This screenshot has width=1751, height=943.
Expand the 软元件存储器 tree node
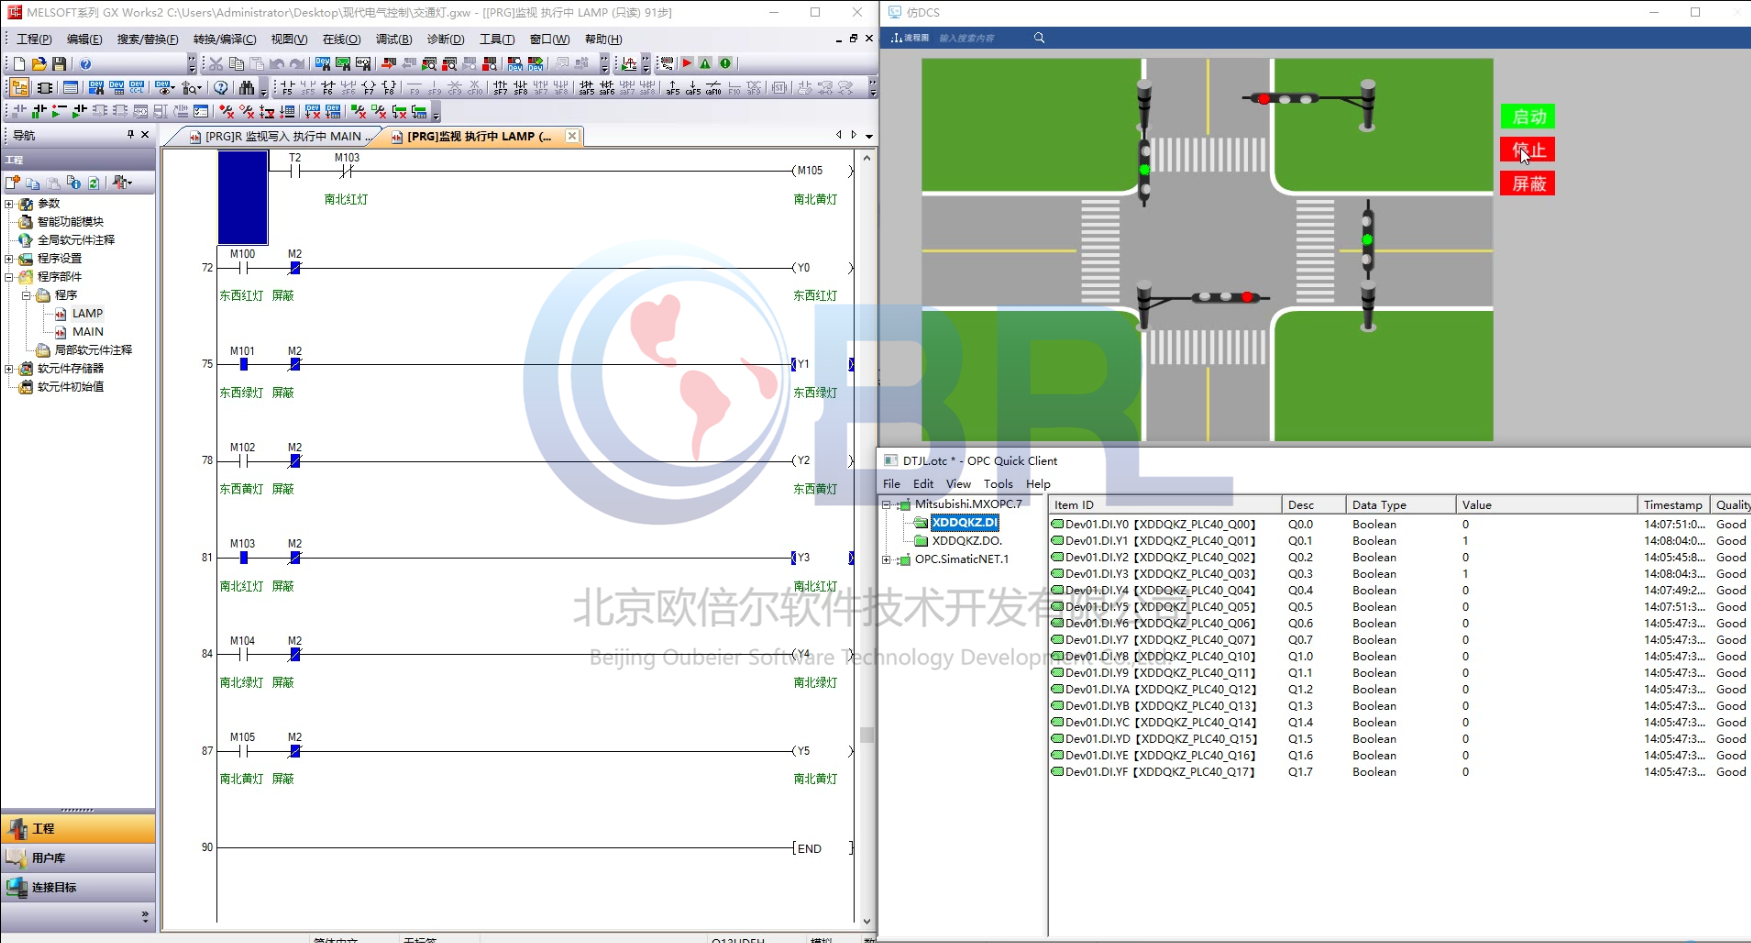[9, 369]
